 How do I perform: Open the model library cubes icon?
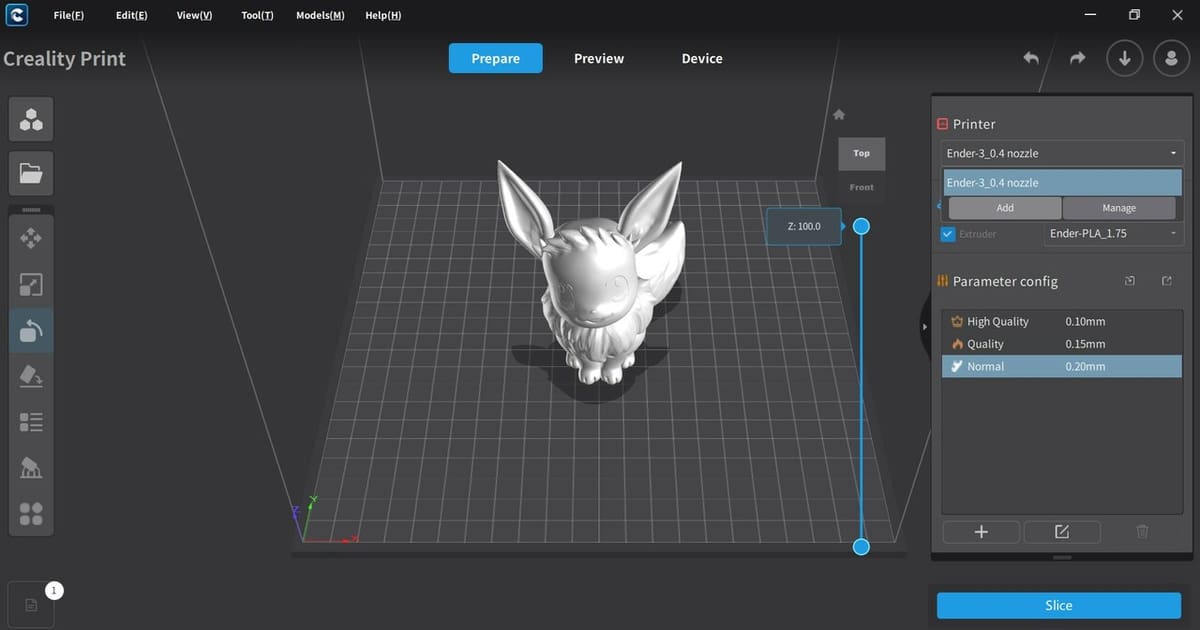click(x=31, y=120)
